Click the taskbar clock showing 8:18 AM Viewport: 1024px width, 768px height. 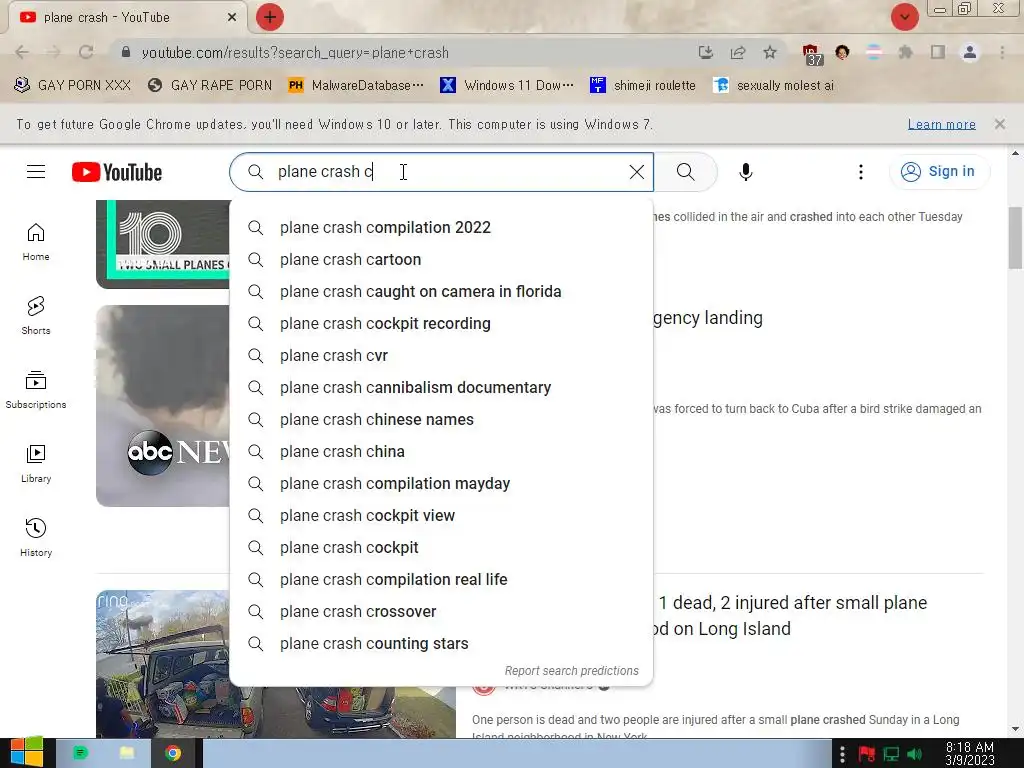pos(970,753)
